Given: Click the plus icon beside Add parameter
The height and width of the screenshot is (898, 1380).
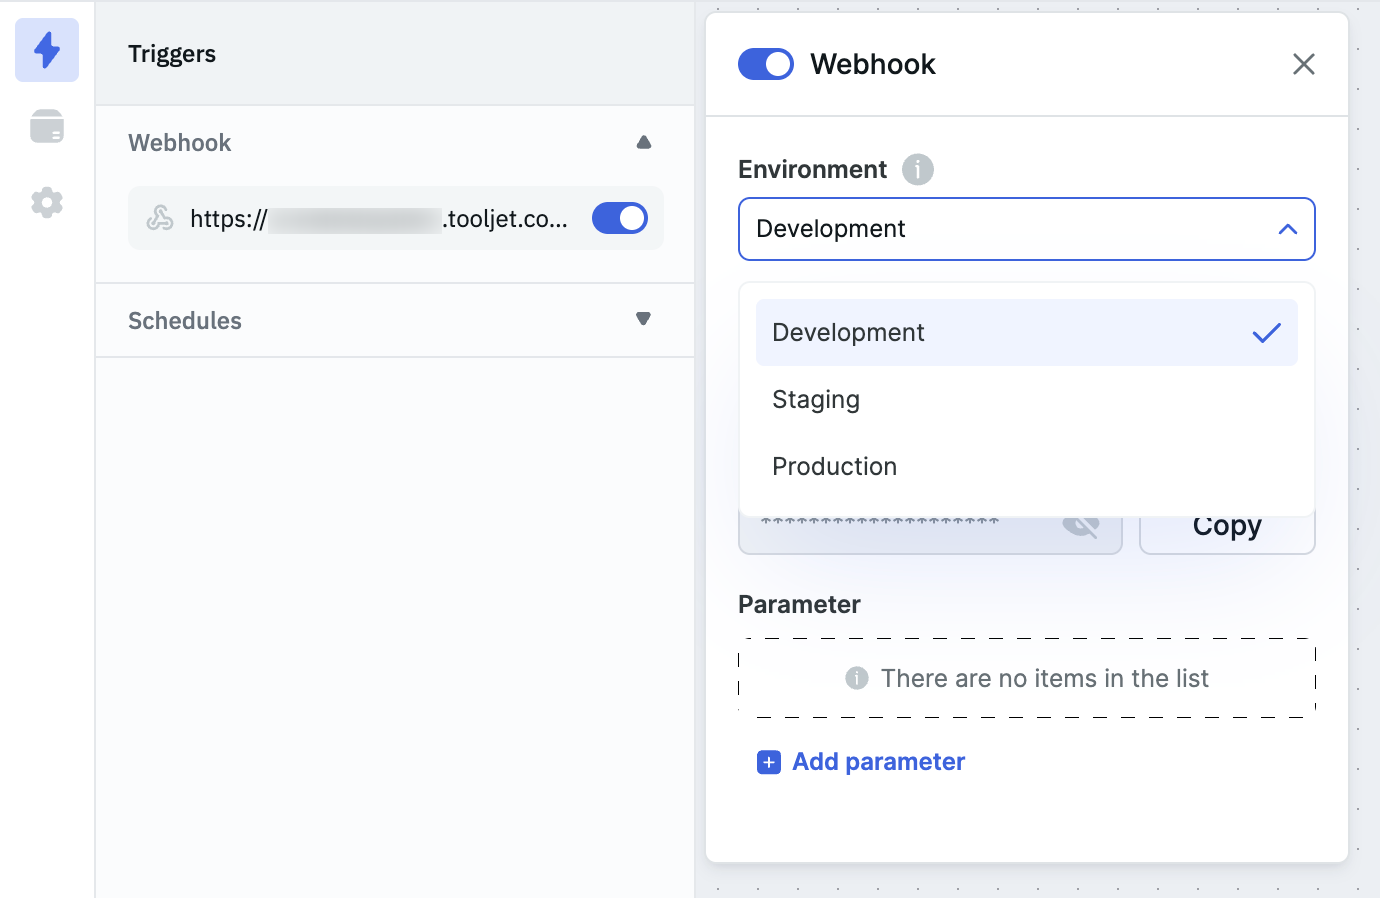Looking at the screenshot, I should click(x=768, y=761).
